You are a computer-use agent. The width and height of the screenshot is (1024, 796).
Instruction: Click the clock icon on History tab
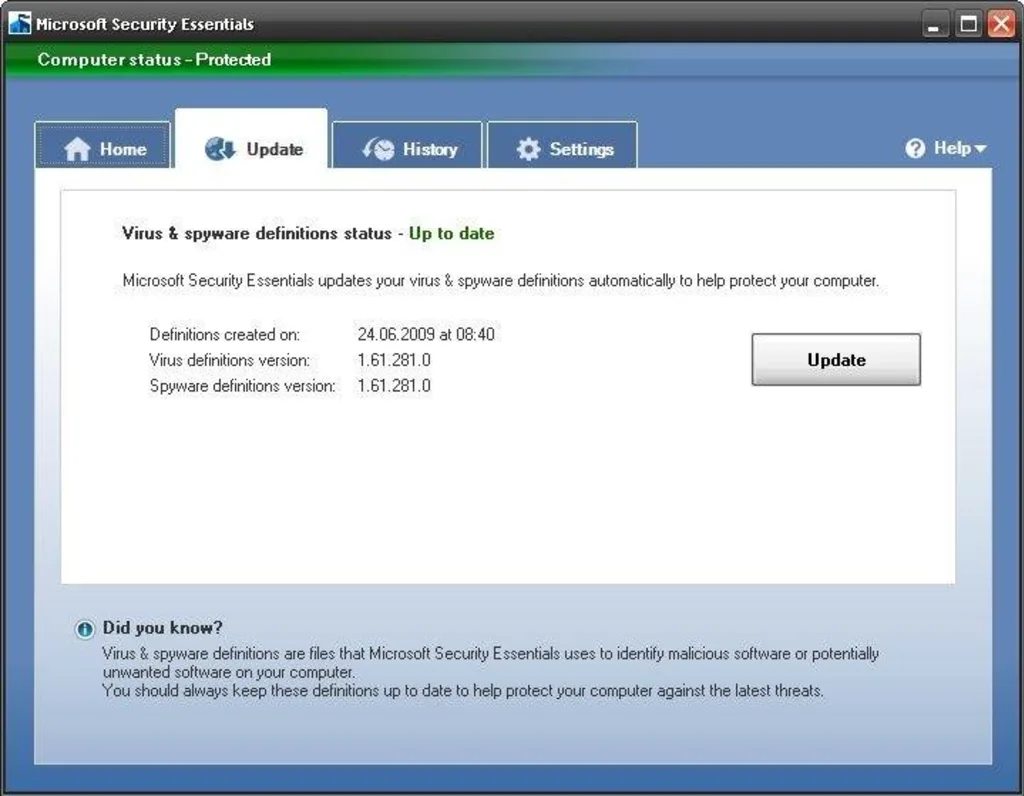point(379,149)
